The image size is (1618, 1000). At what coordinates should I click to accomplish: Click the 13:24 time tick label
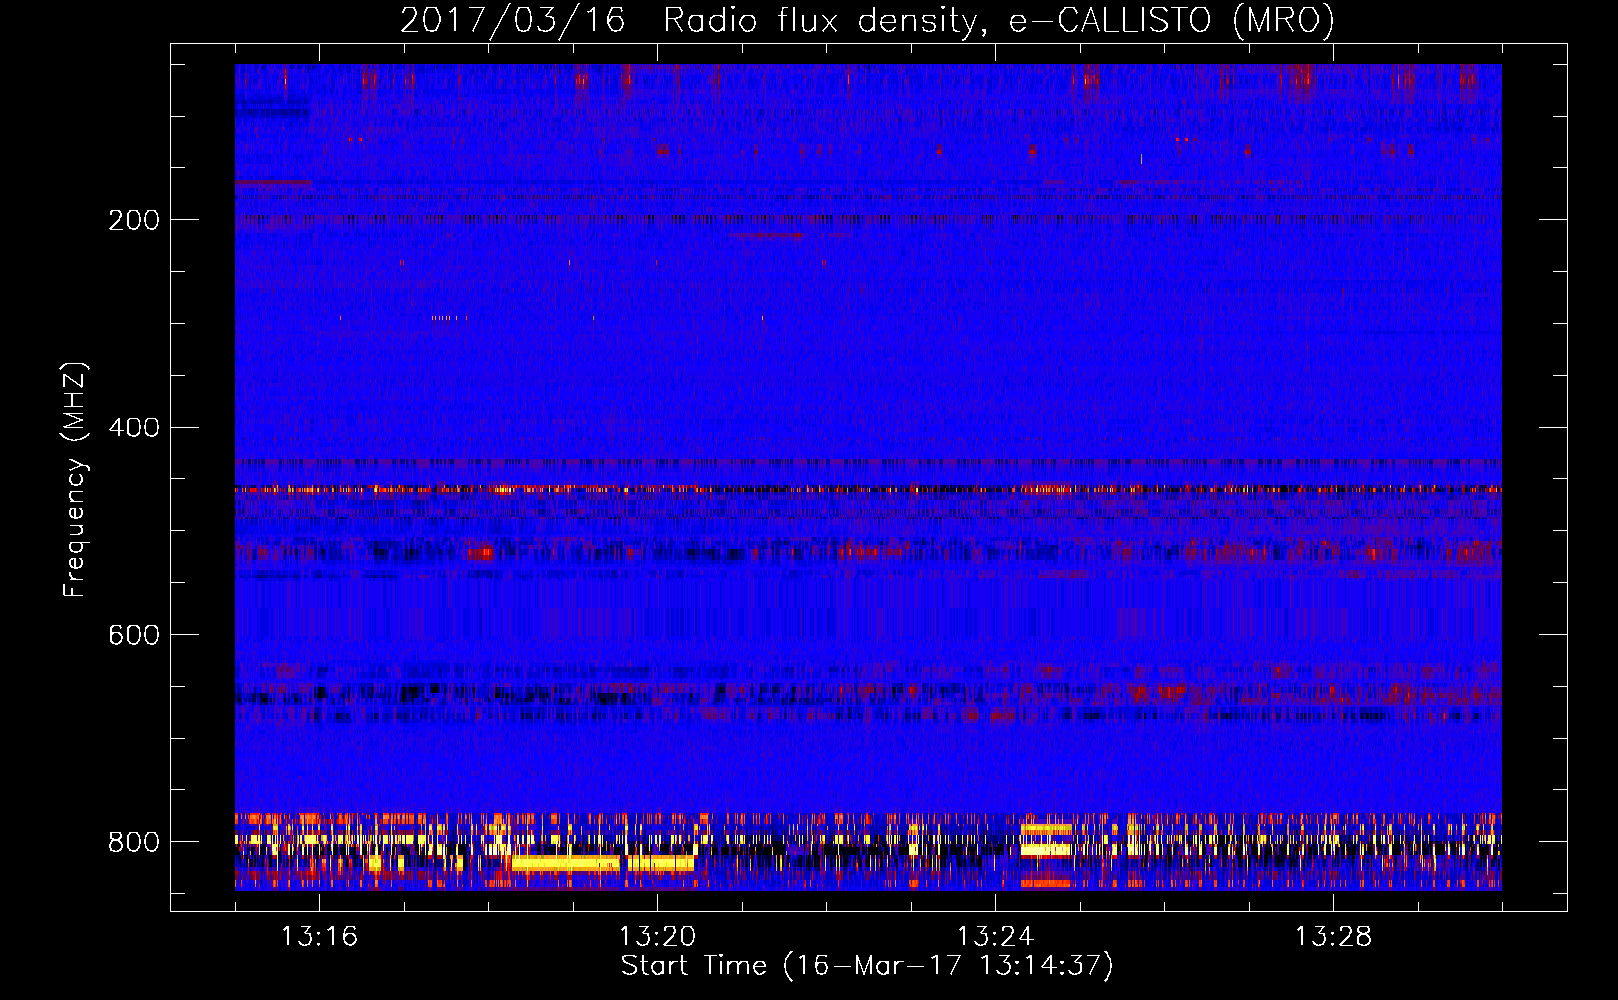point(995,937)
